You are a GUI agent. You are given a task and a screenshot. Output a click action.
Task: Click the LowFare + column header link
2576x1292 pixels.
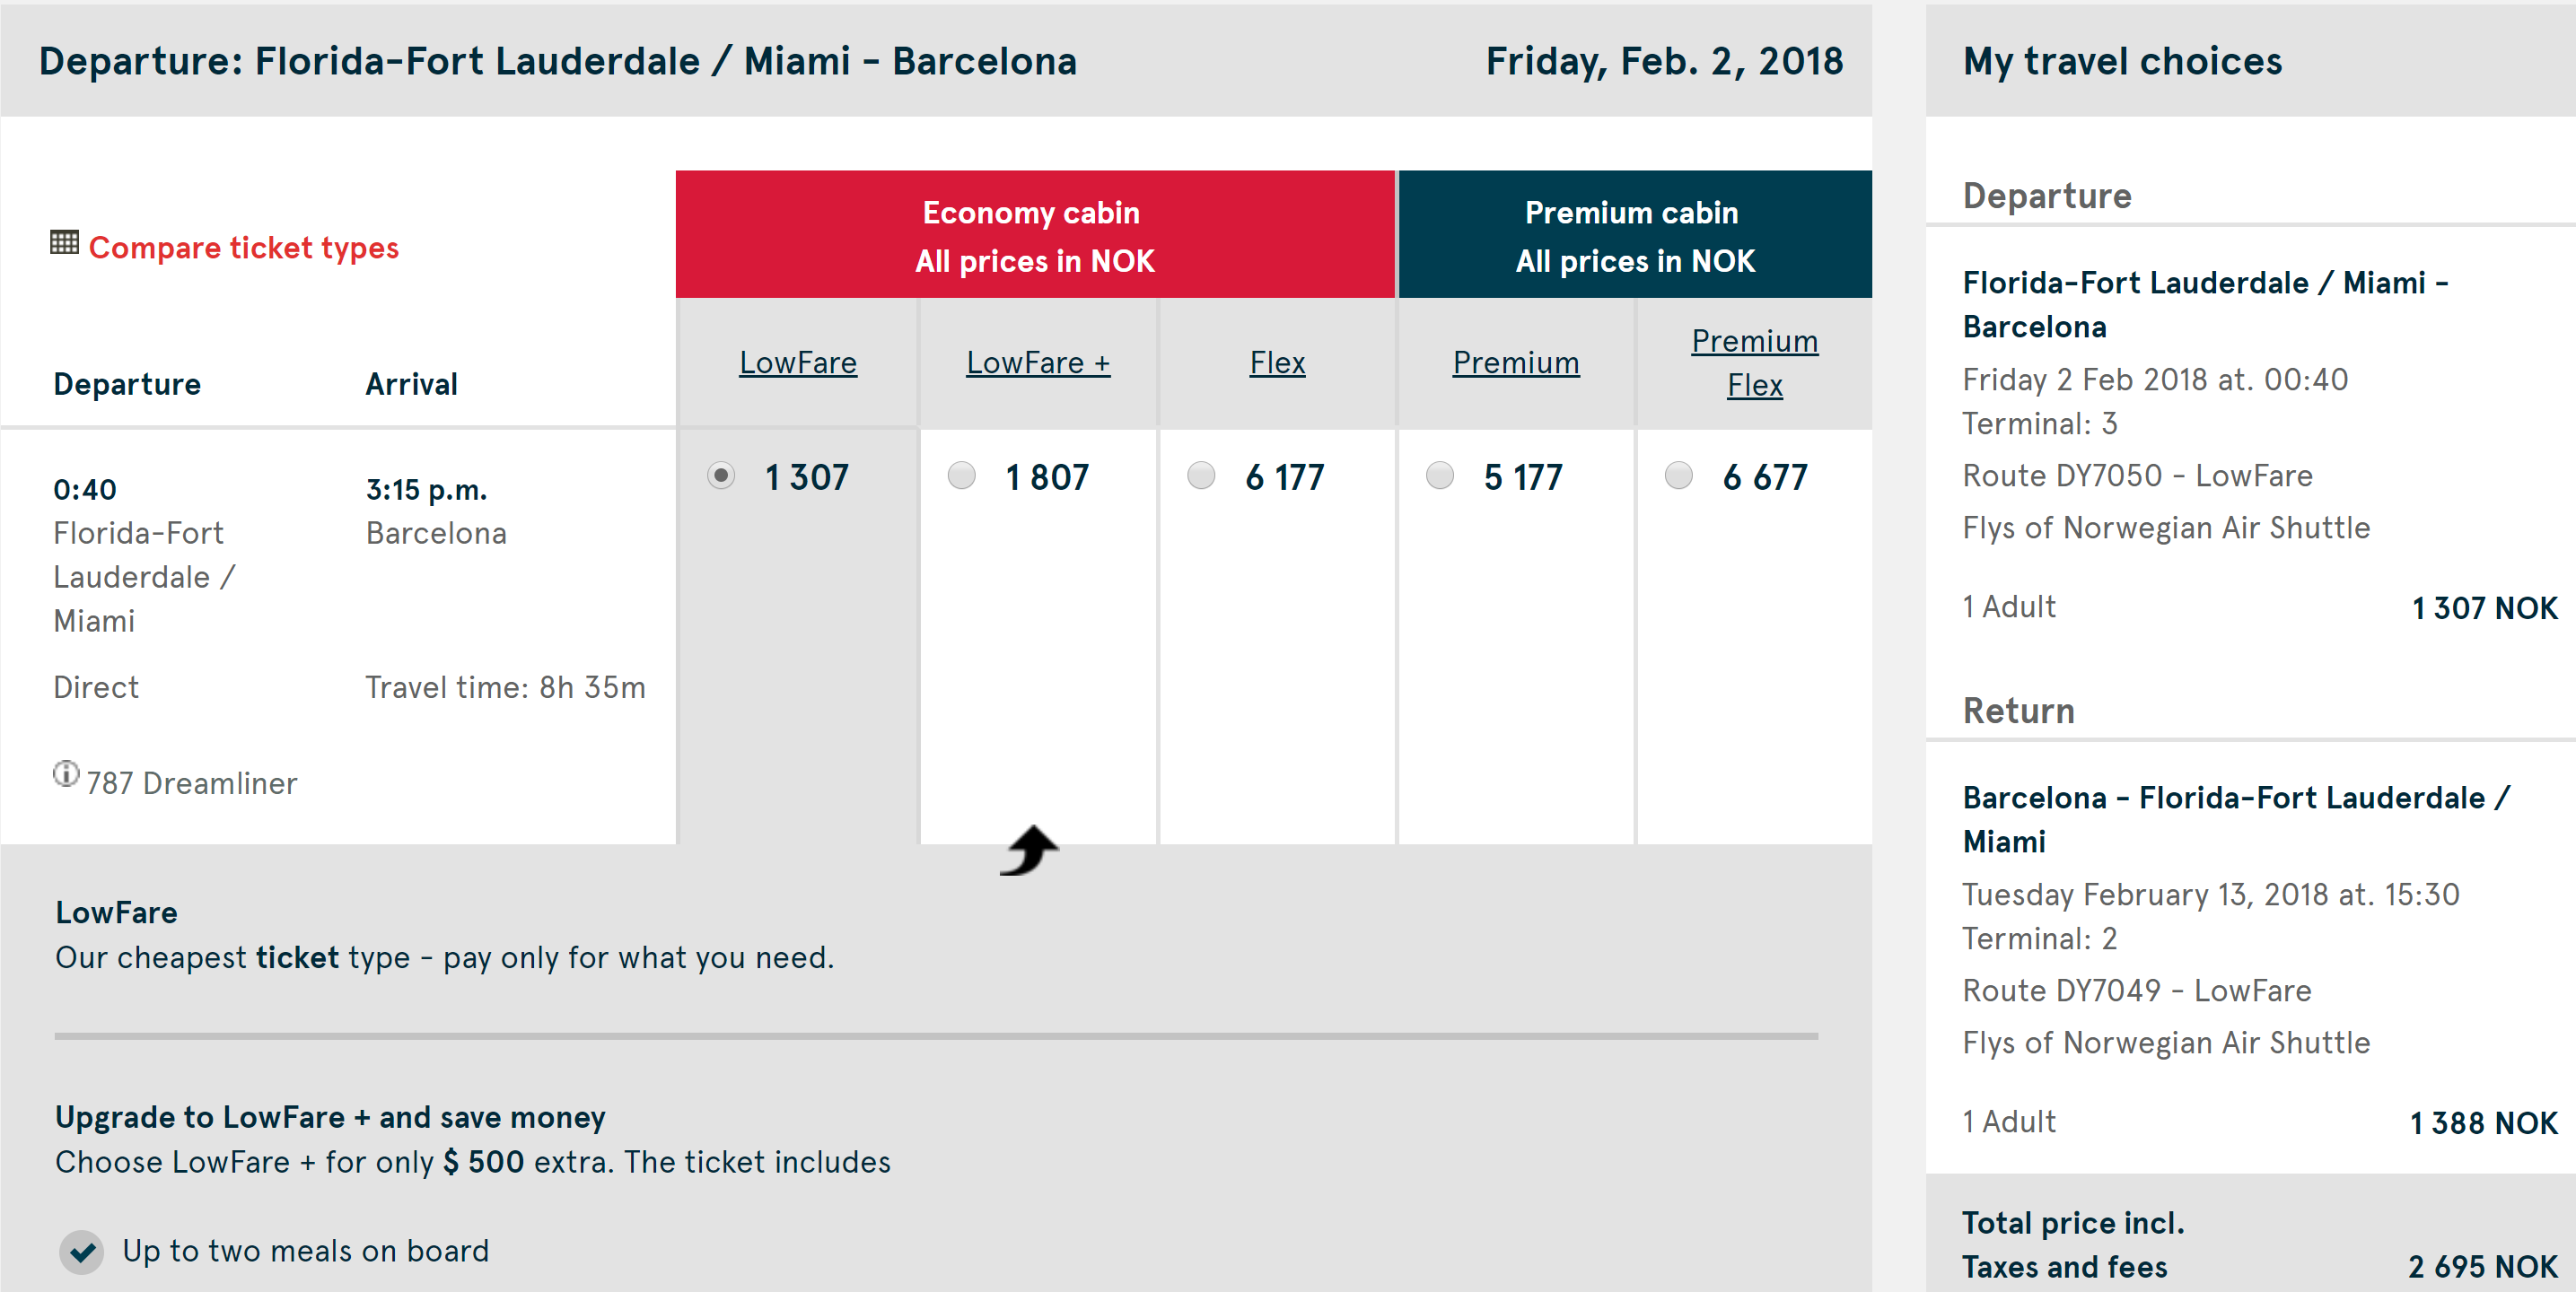[1037, 362]
